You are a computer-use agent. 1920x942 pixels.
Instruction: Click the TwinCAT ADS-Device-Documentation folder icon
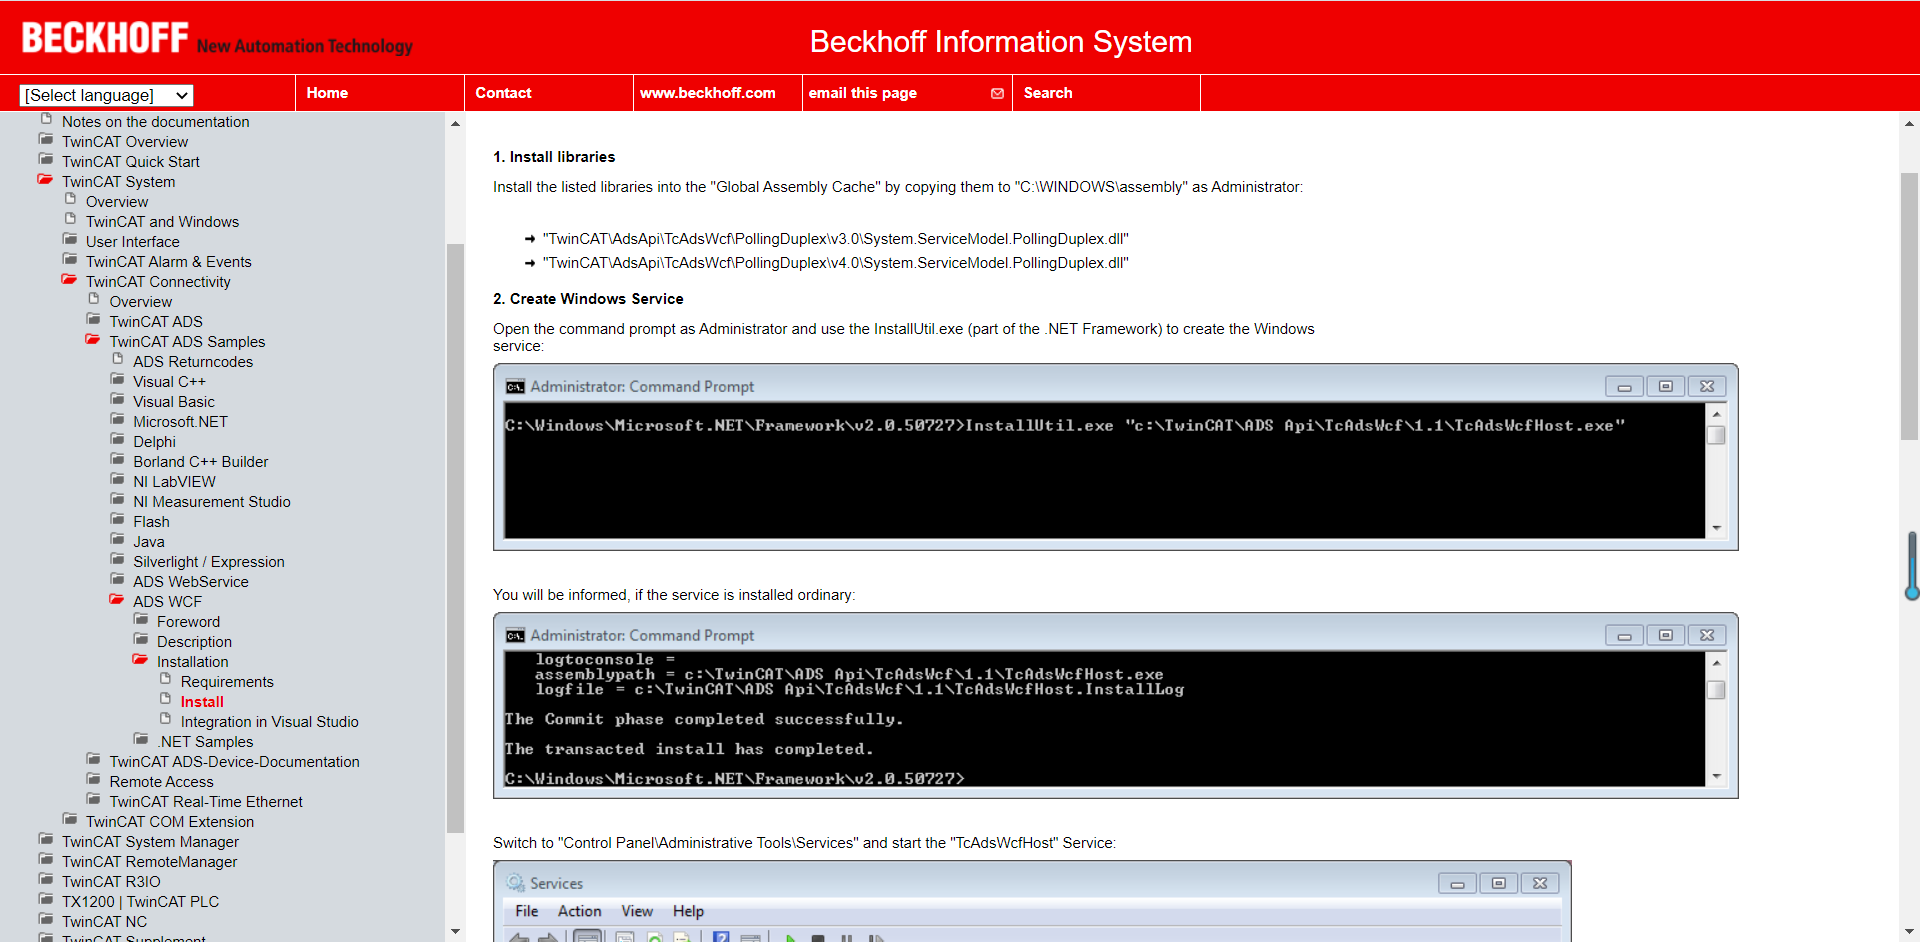94,759
